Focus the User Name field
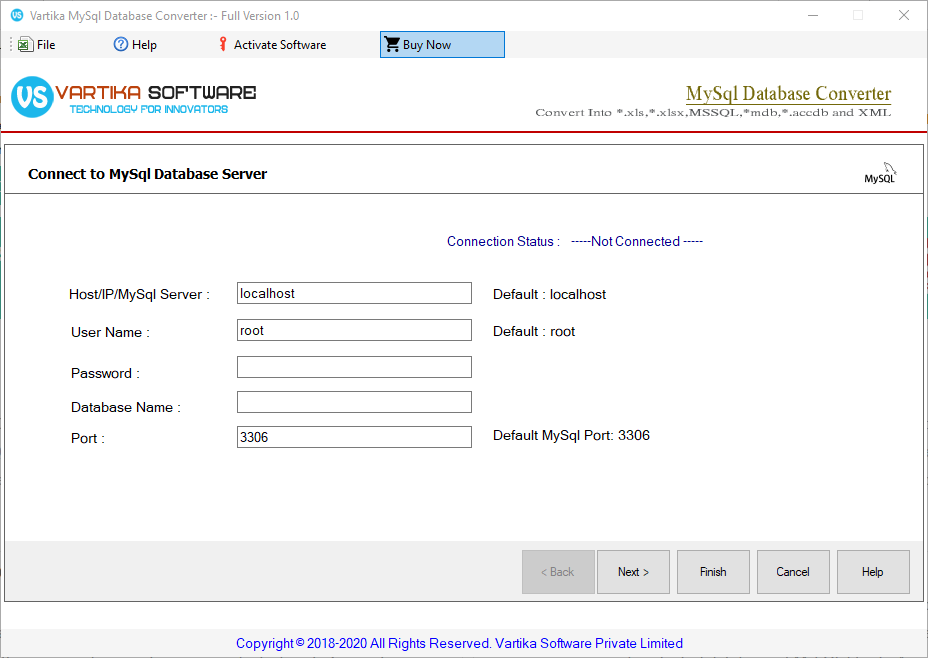The width and height of the screenshot is (928, 658). (x=354, y=330)
